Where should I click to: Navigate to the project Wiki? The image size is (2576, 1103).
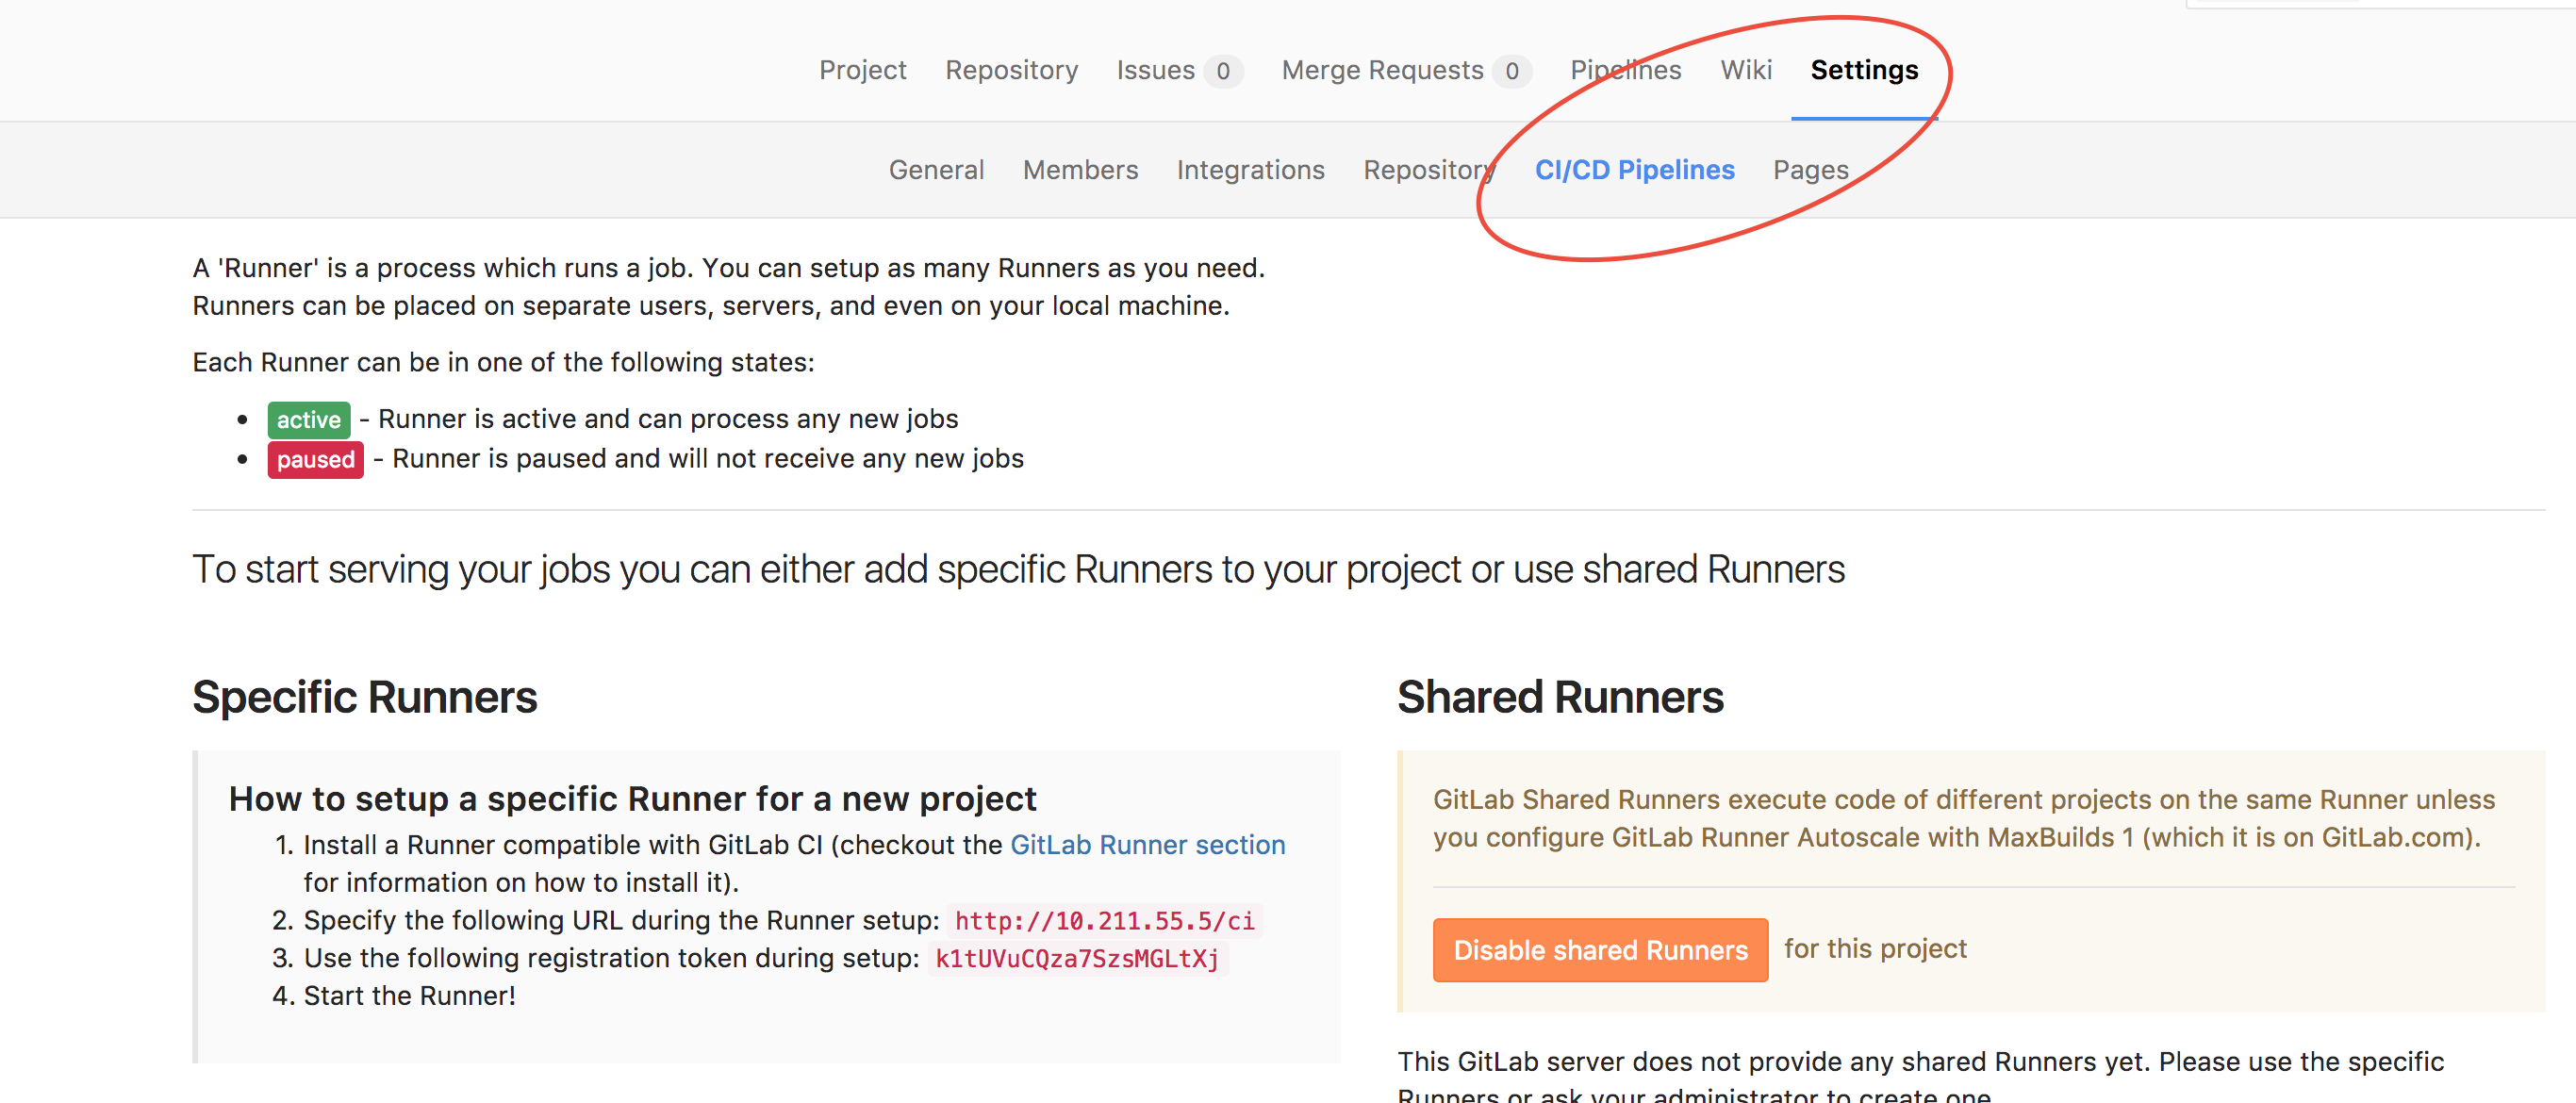[1745, 70]
